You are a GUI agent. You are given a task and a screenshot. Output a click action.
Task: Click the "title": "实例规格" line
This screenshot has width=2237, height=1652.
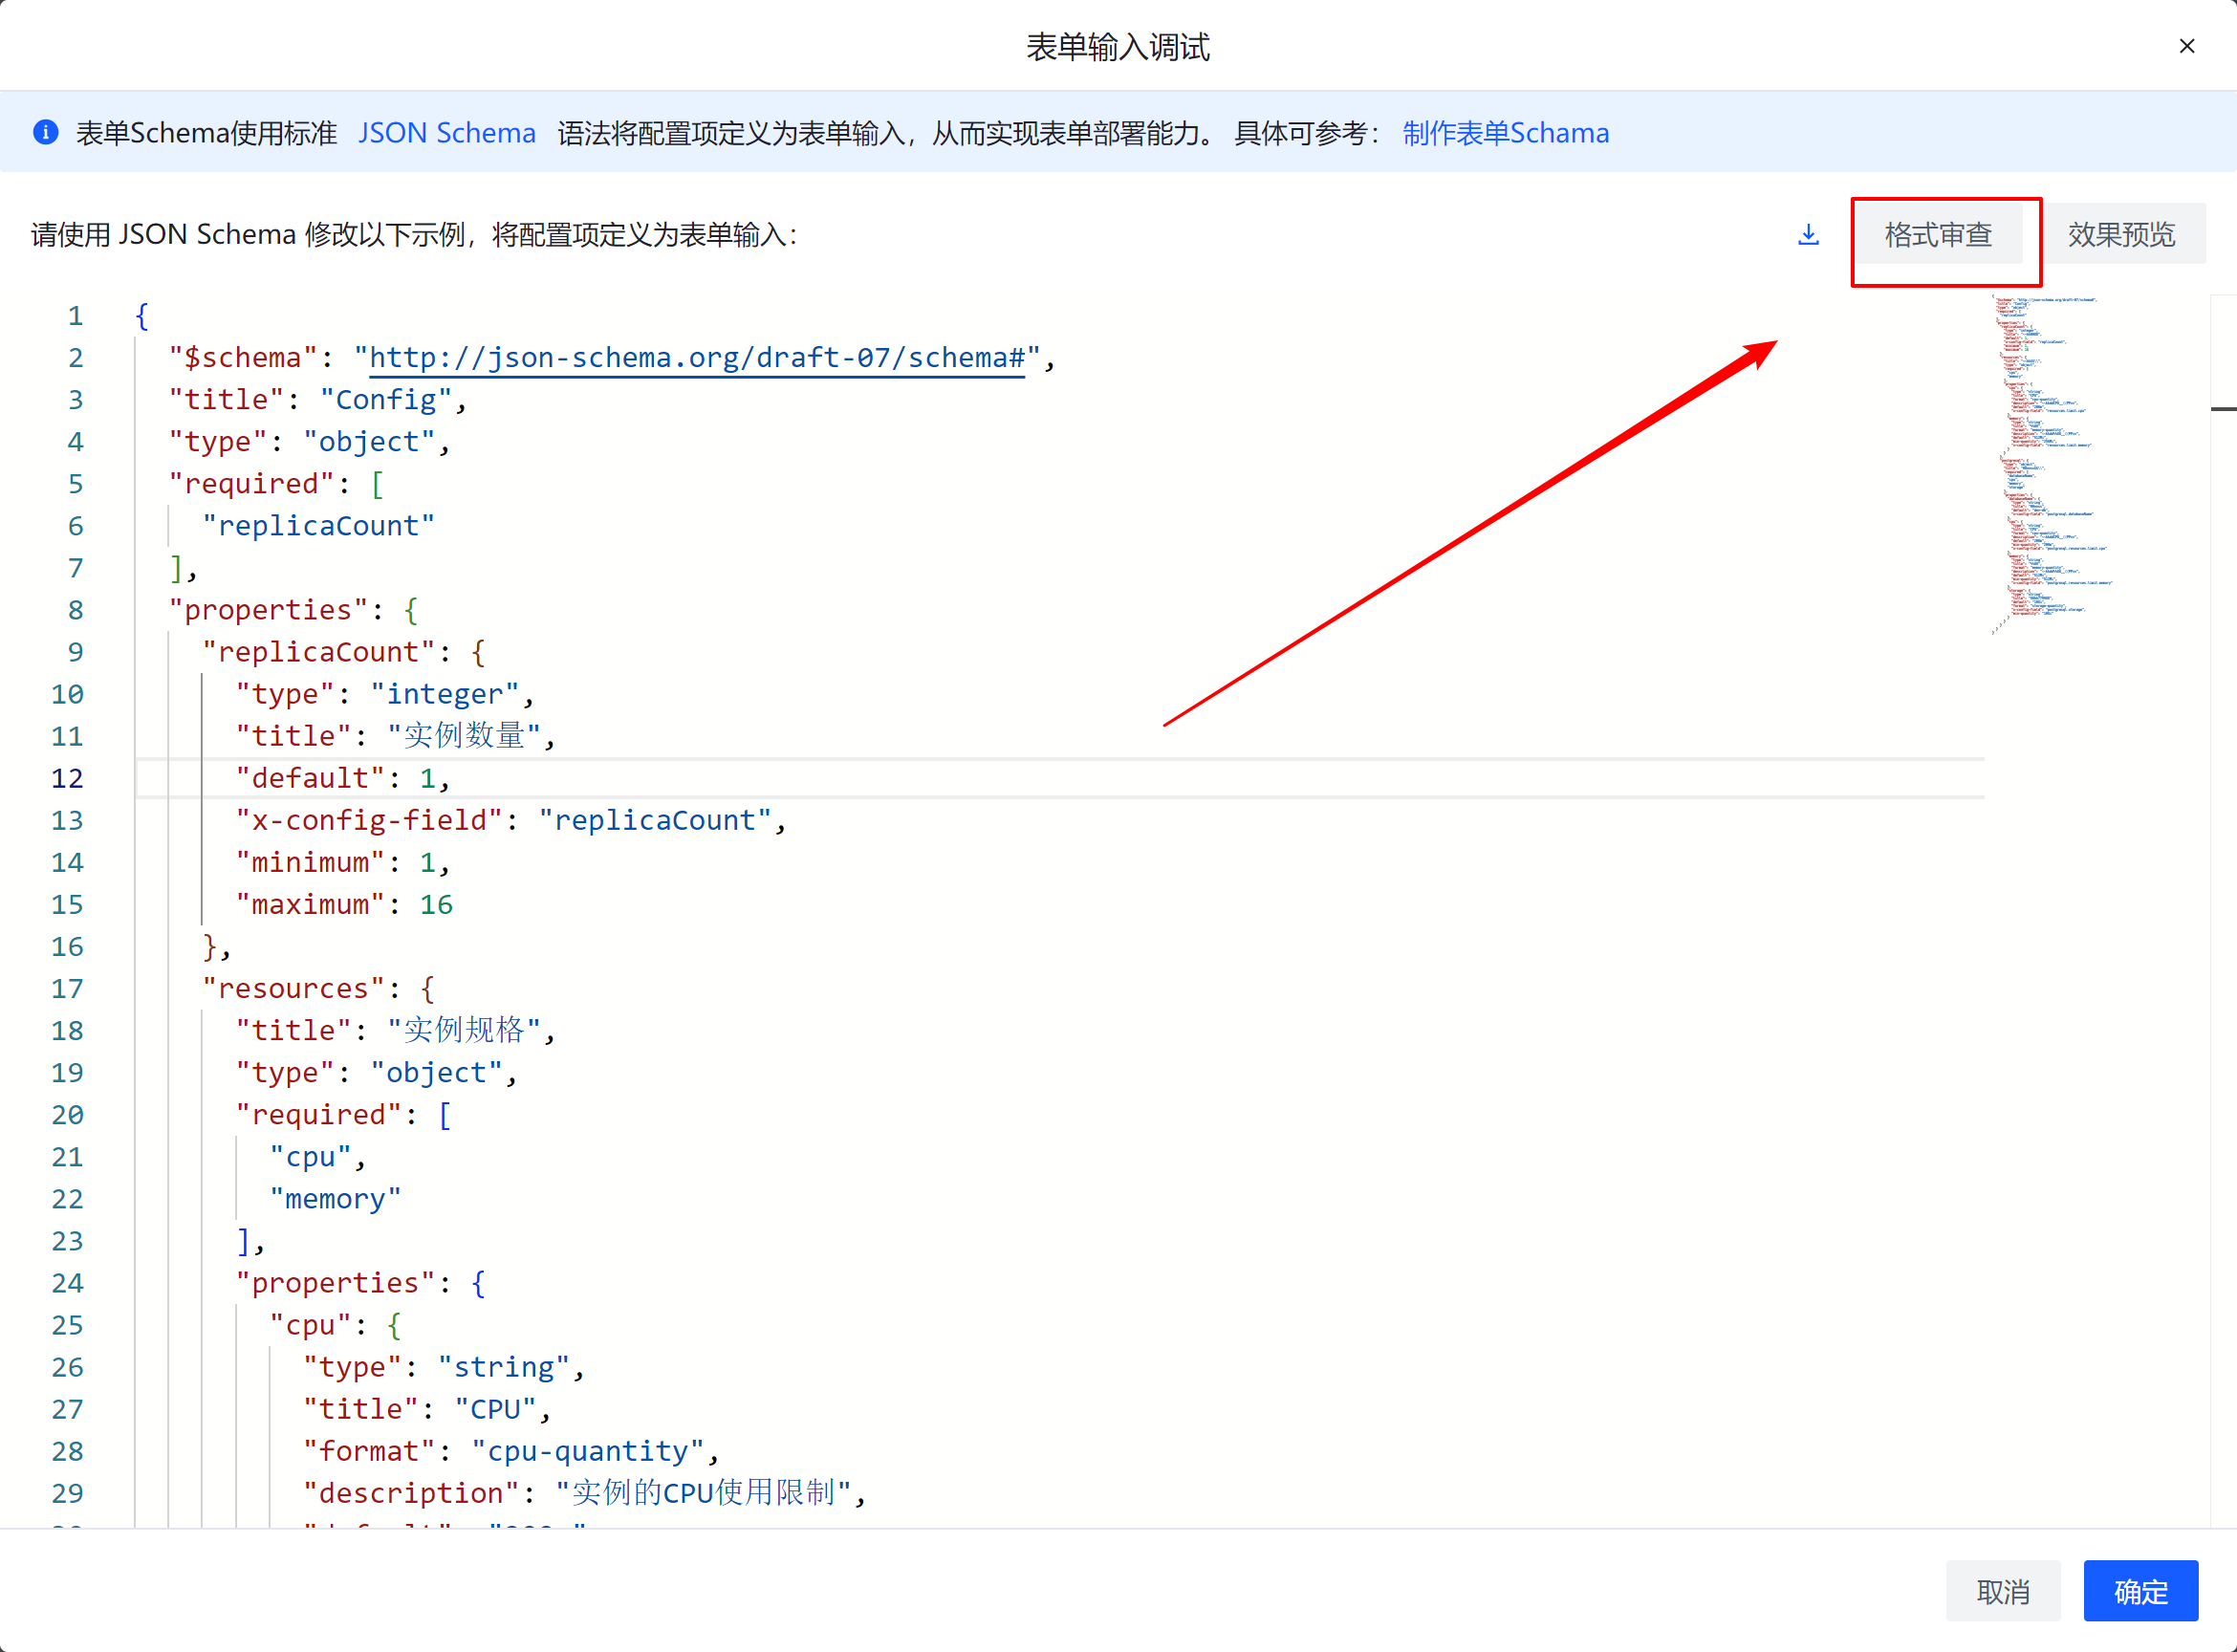(395, 1030)
